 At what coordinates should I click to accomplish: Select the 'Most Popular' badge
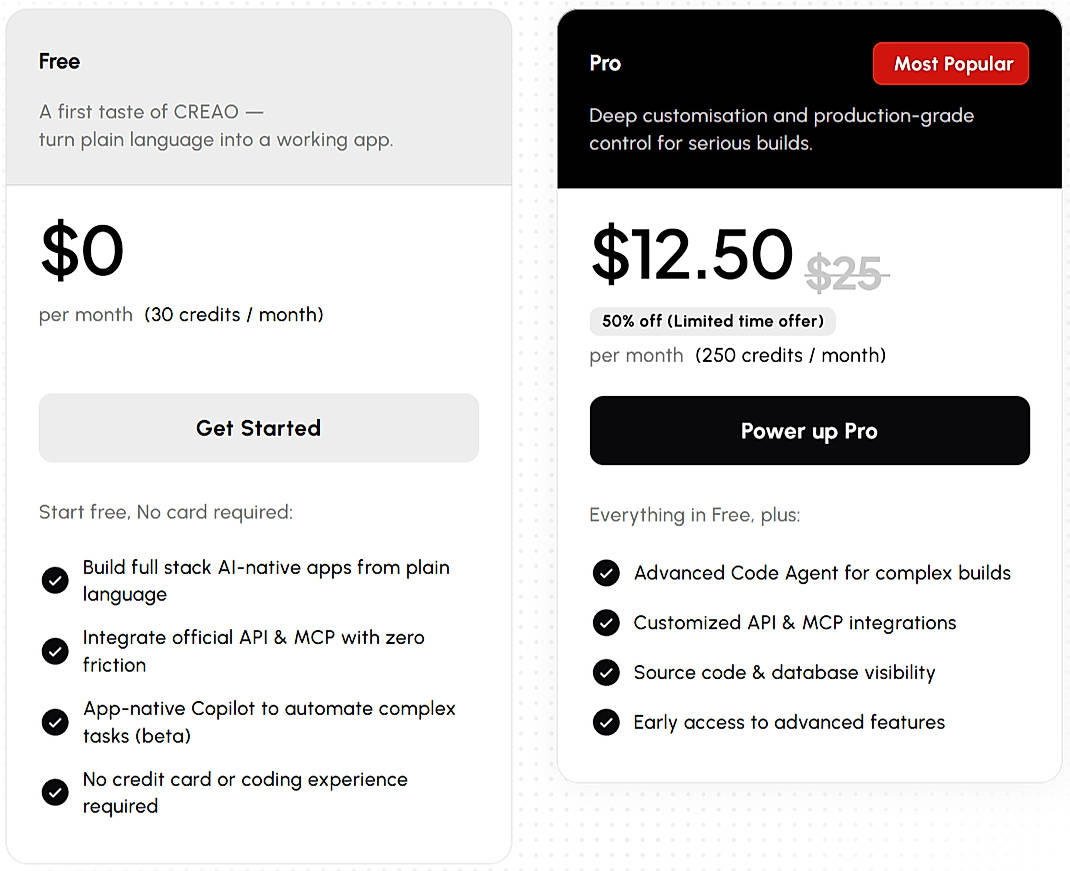point(950,63)
